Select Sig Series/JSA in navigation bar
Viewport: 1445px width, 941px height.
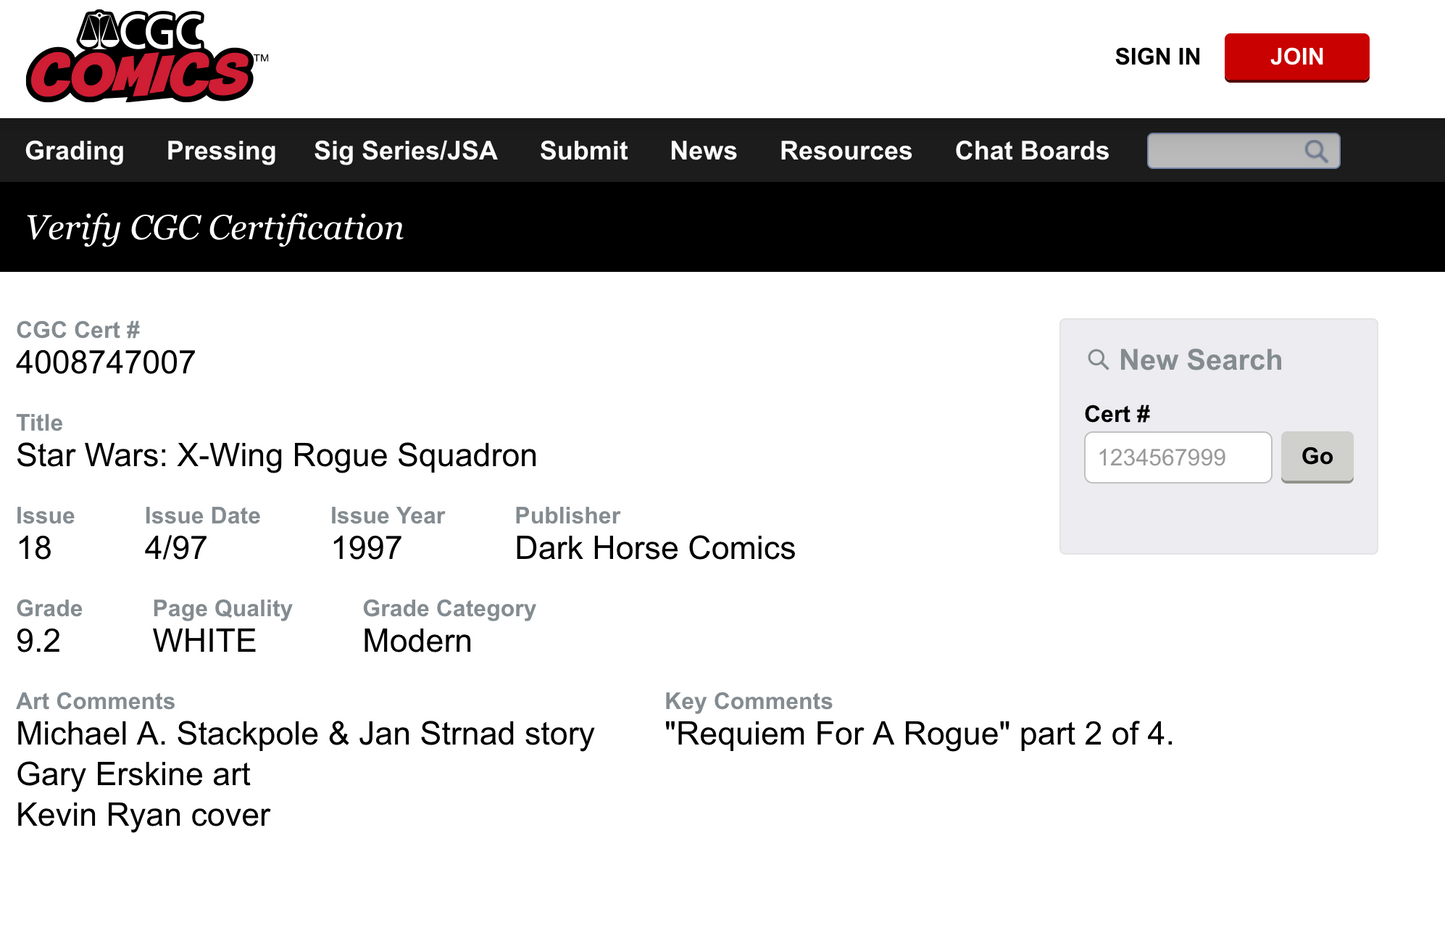click(x=405, y=151)
